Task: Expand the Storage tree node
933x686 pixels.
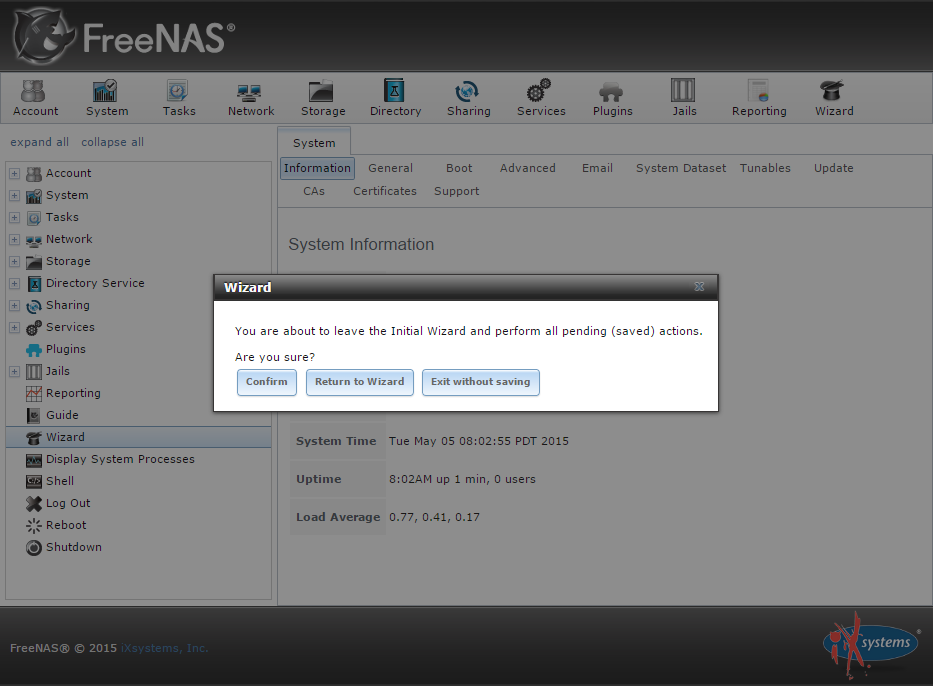Action: coord(15,262)
